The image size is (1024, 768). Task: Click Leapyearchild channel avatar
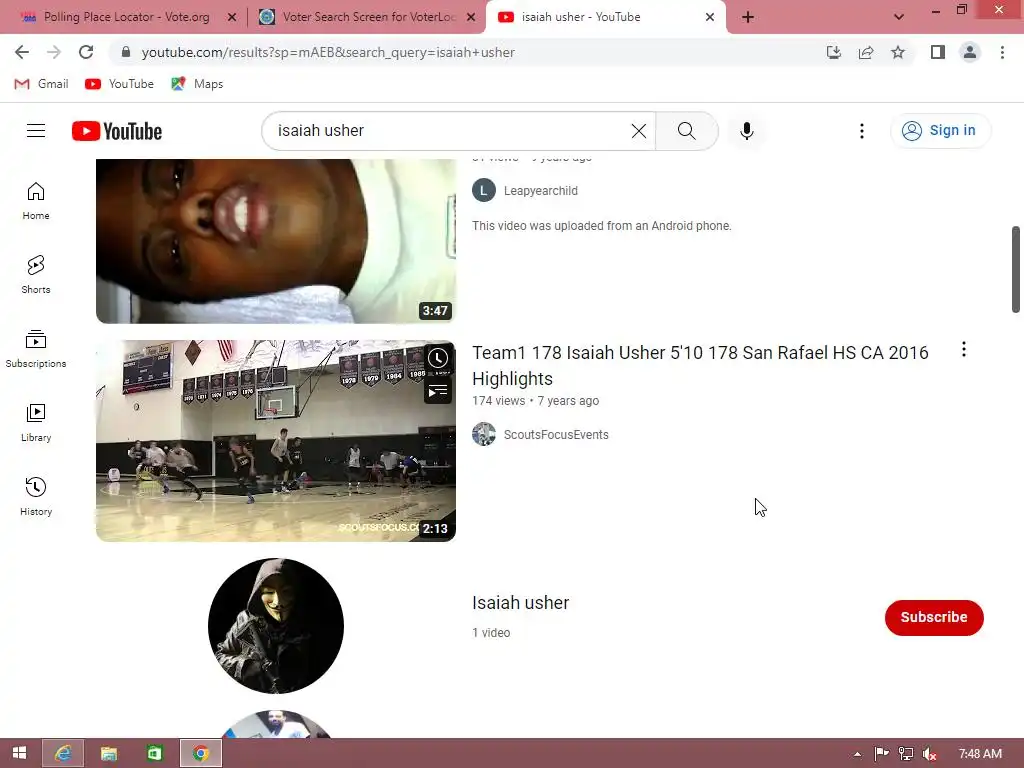point(484,191)
